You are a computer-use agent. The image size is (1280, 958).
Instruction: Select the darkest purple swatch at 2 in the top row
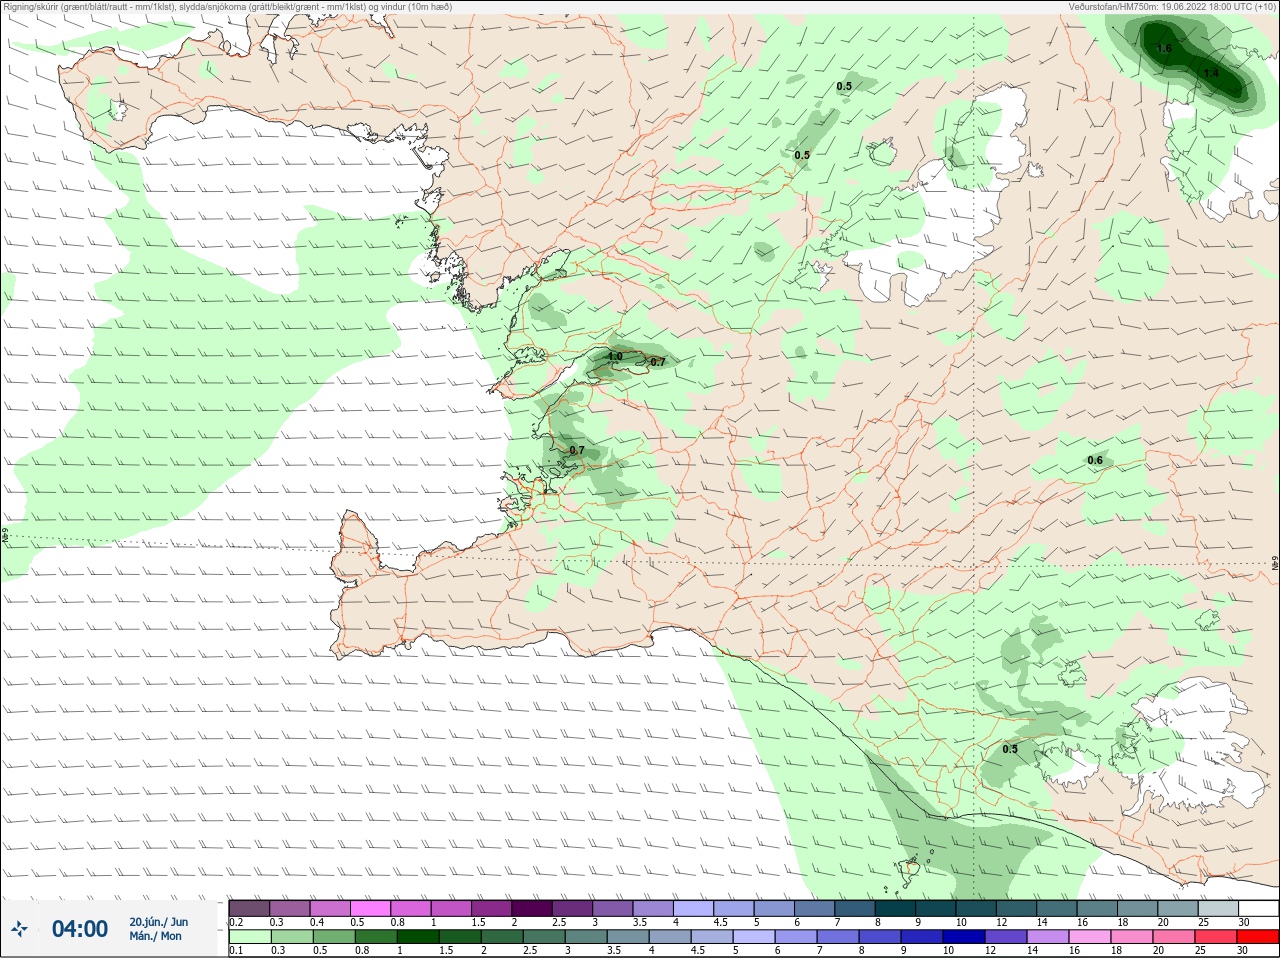coord(532,908)
